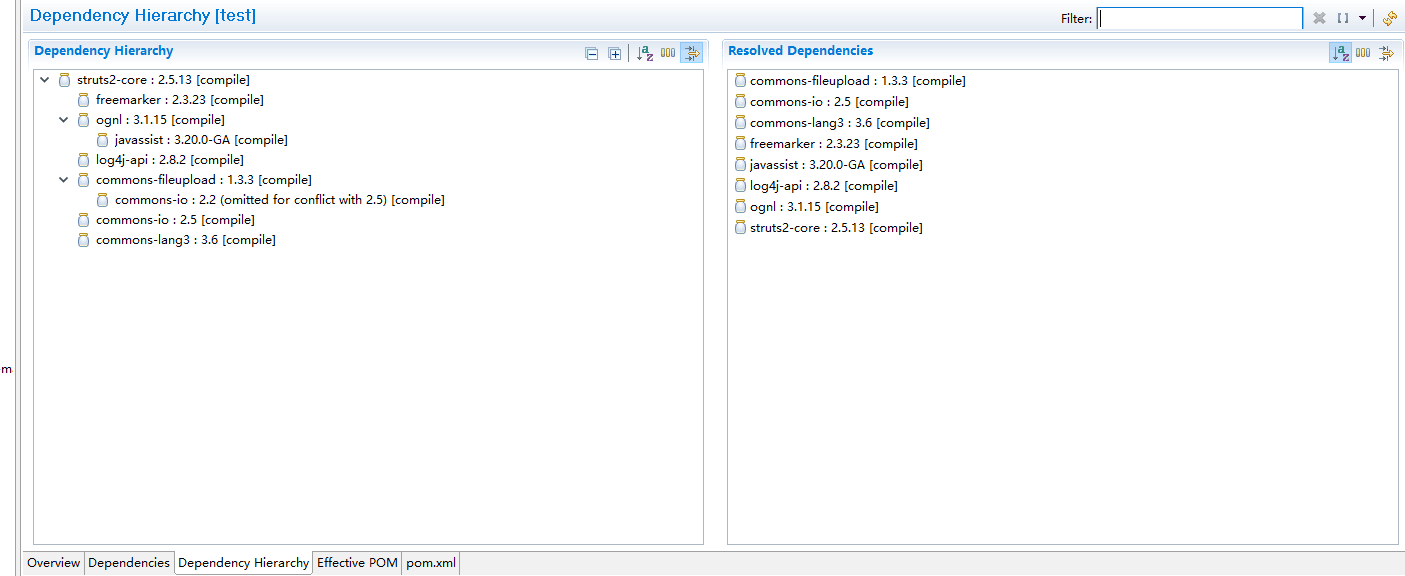Screen dimensions: 1405x576
Task: Click jar icon of ognl in the hierarchy
Action: pyautogui.click(x=84, y=120)
